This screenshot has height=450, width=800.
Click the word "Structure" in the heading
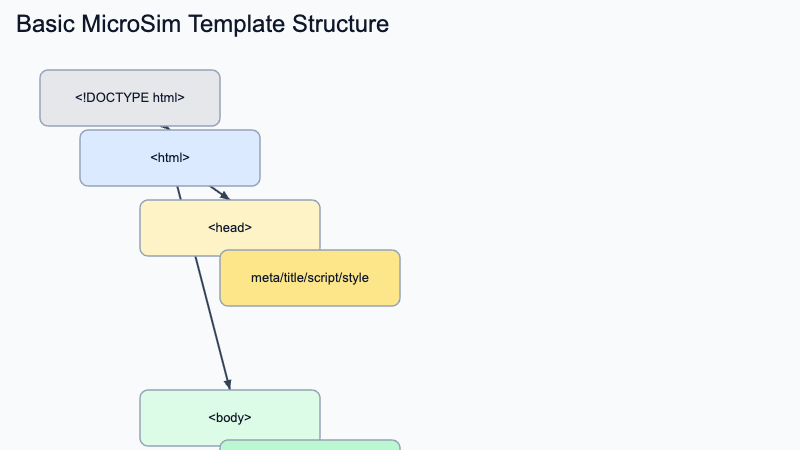point(340,25)
